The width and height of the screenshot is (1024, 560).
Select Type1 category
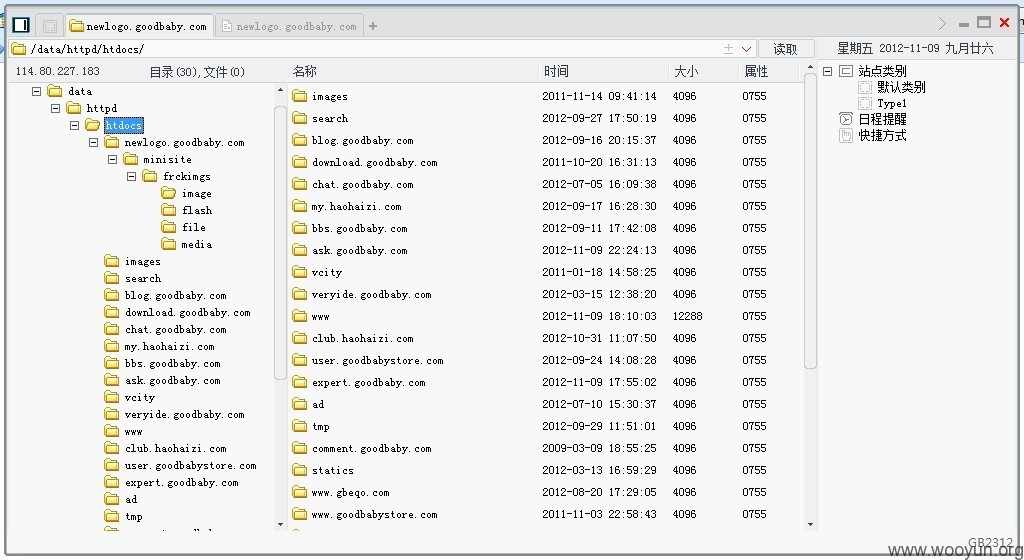point(892,103)
